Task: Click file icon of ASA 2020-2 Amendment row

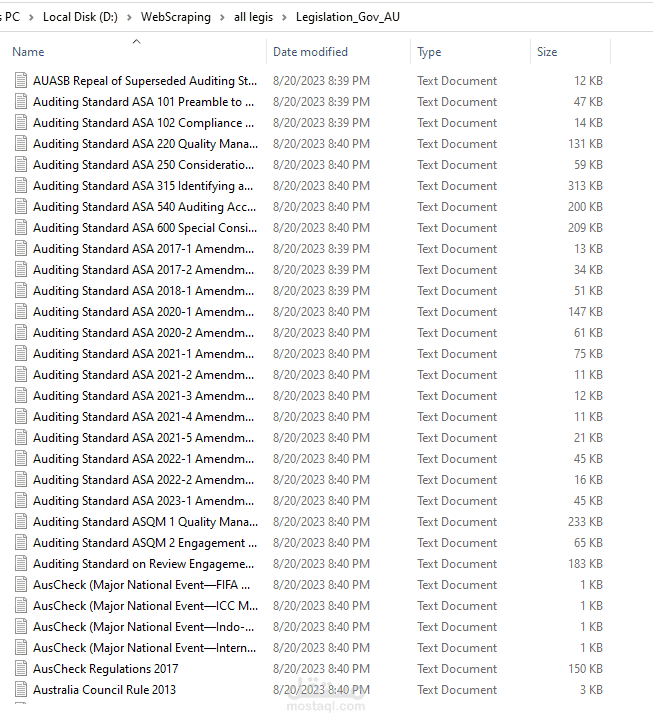Action: [21, 333]
